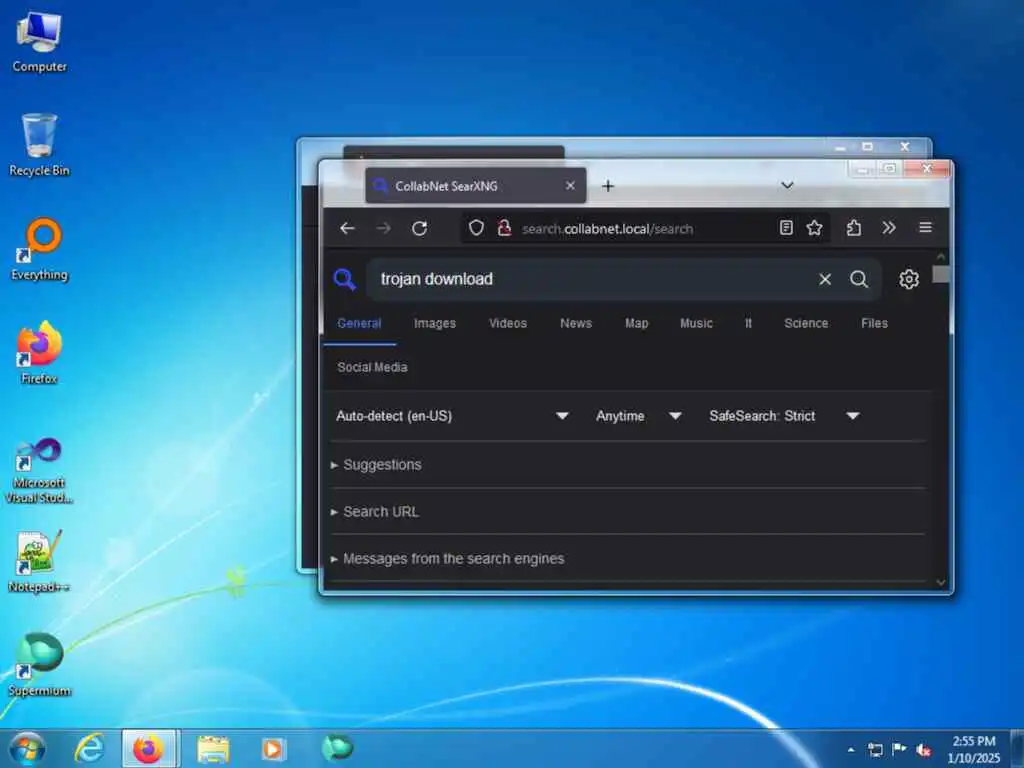Screen dimensions: 1024x768
Task: Open the Firefox extensions puzzle icon
Action: [x=854, y=227]
